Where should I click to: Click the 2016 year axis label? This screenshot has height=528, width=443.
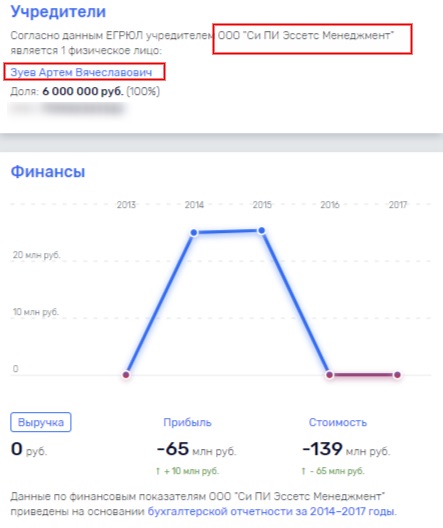click(330, 205)
